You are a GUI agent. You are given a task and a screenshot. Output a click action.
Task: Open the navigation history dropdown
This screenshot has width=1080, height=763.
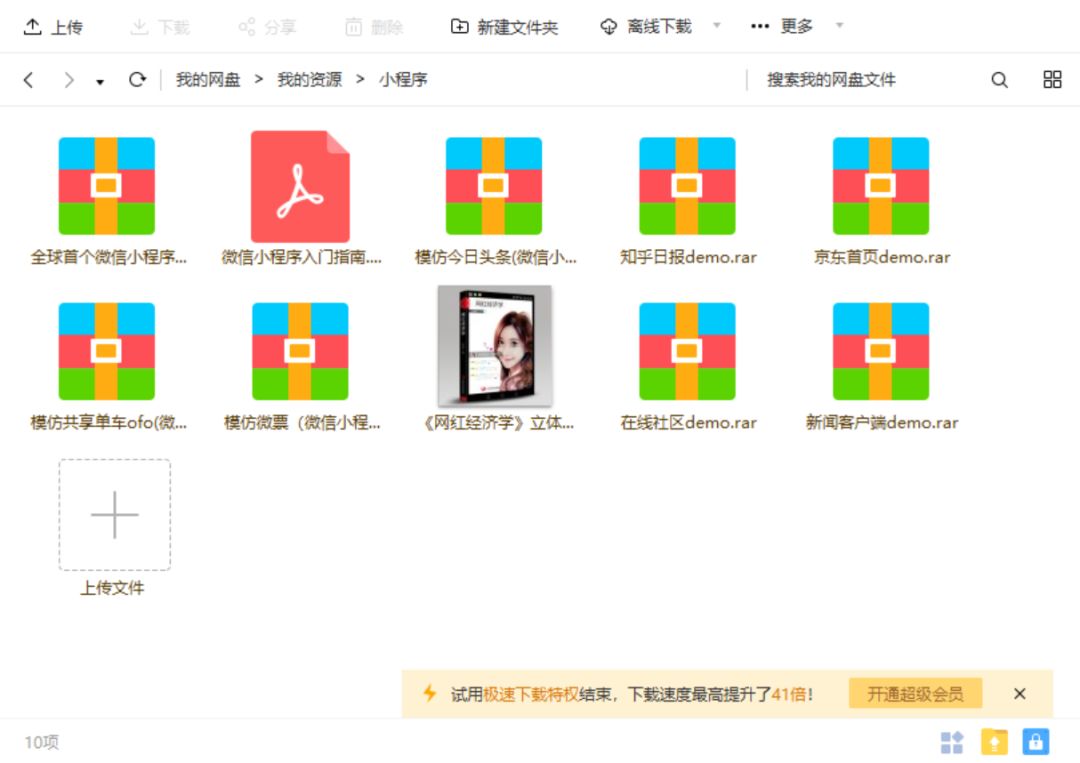point(100,82)
